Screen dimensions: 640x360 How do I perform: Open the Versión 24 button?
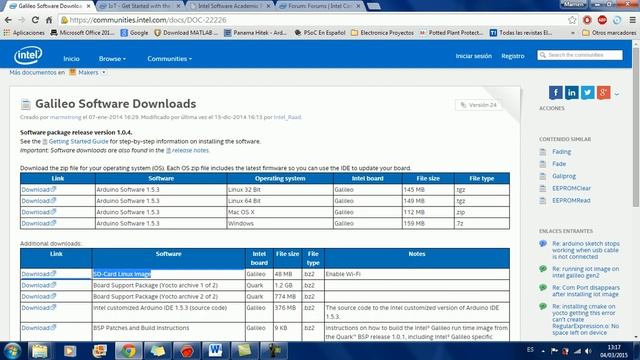(x=478, y=105)
